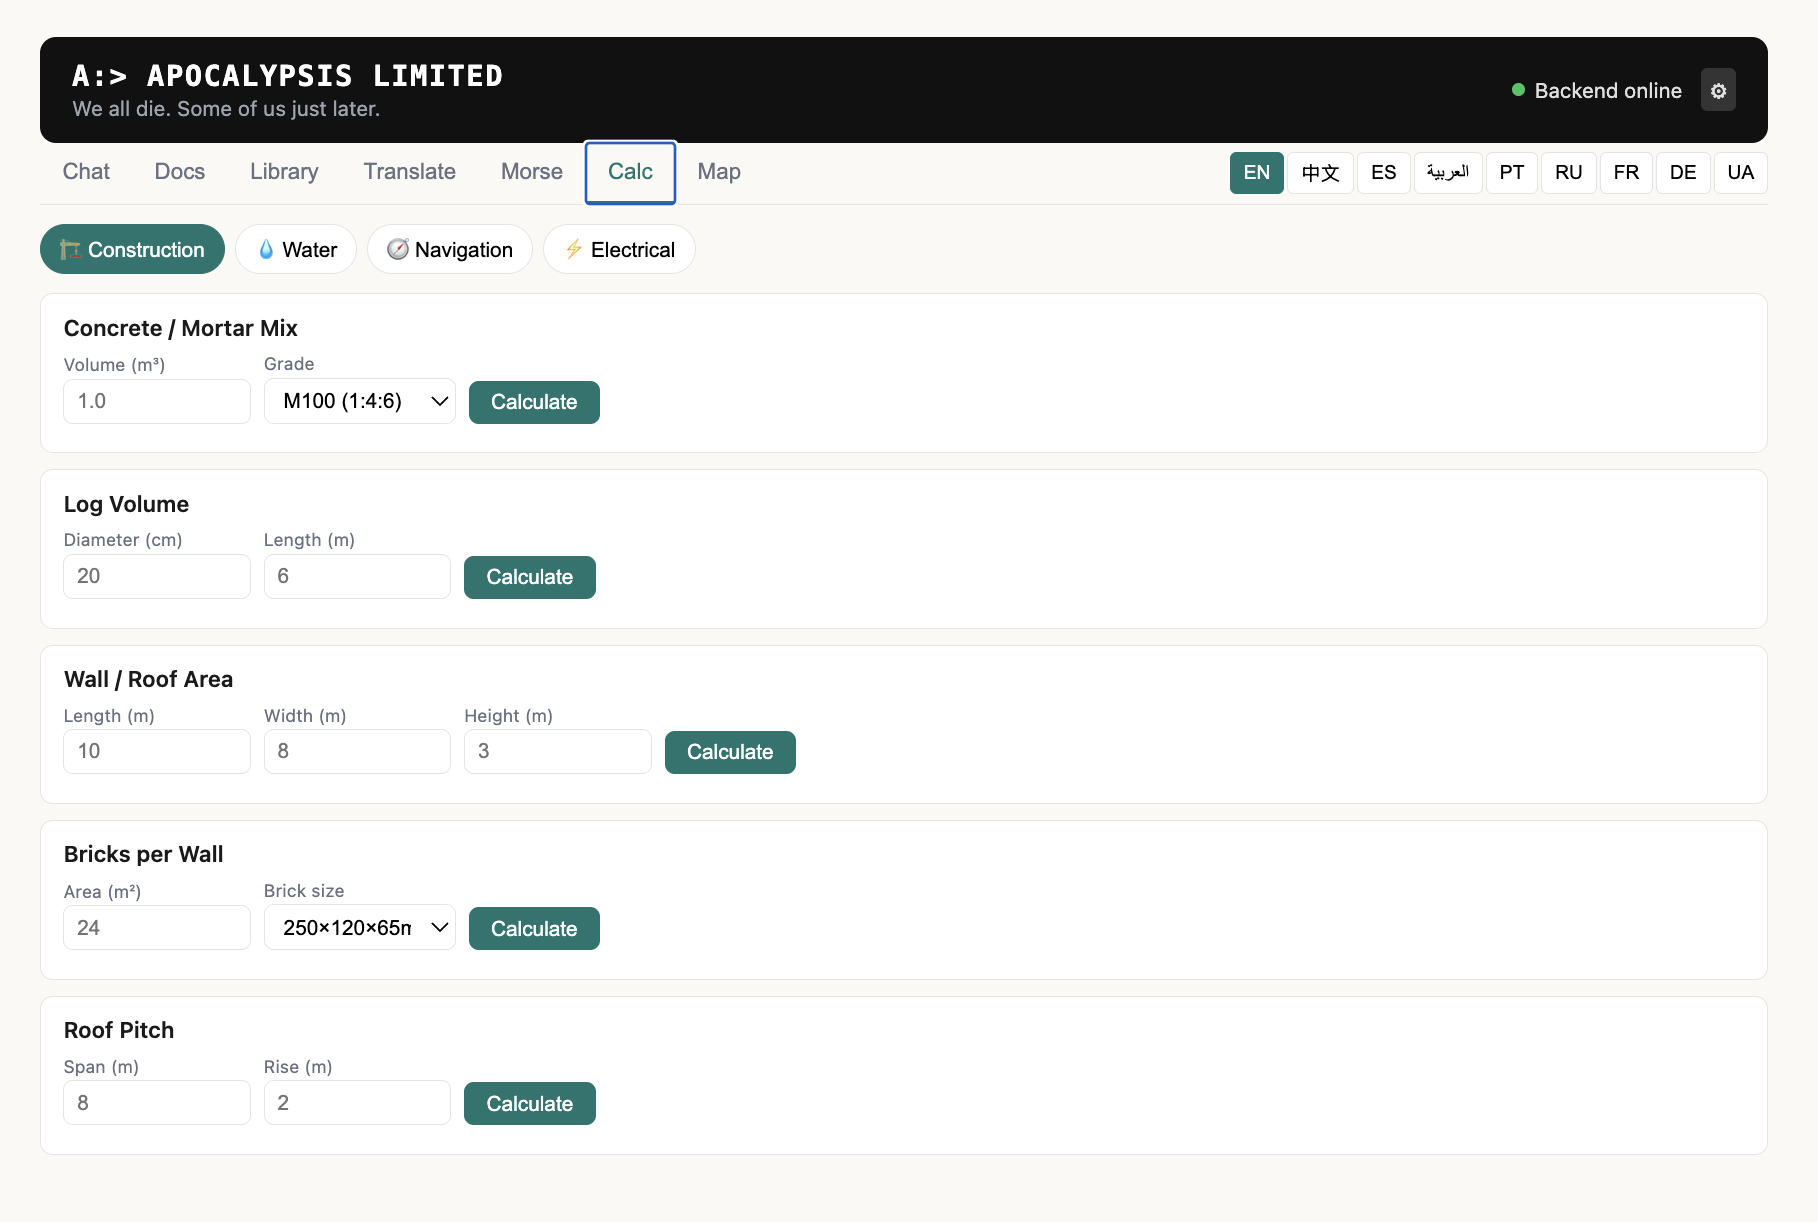Set interface language to UA
Screen dimensions: 1818x1222
pyautogui.click(x=1740, y=173)
